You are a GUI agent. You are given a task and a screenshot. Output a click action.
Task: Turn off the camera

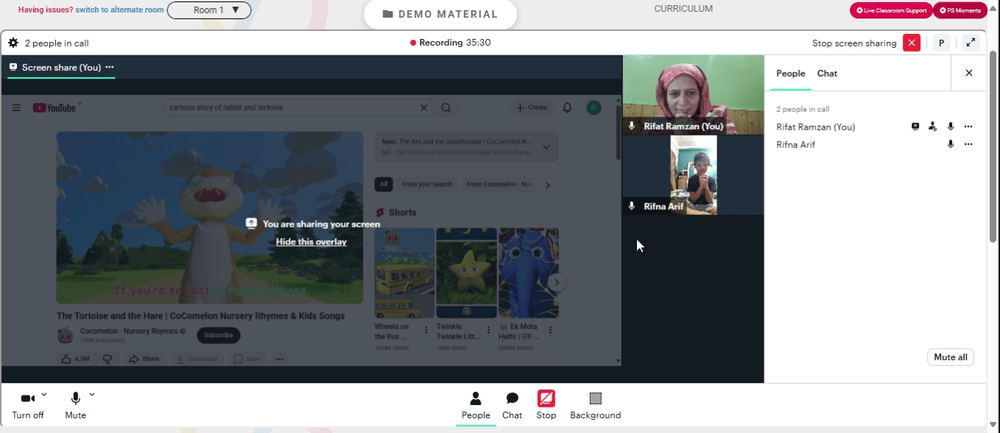point(27,405)
